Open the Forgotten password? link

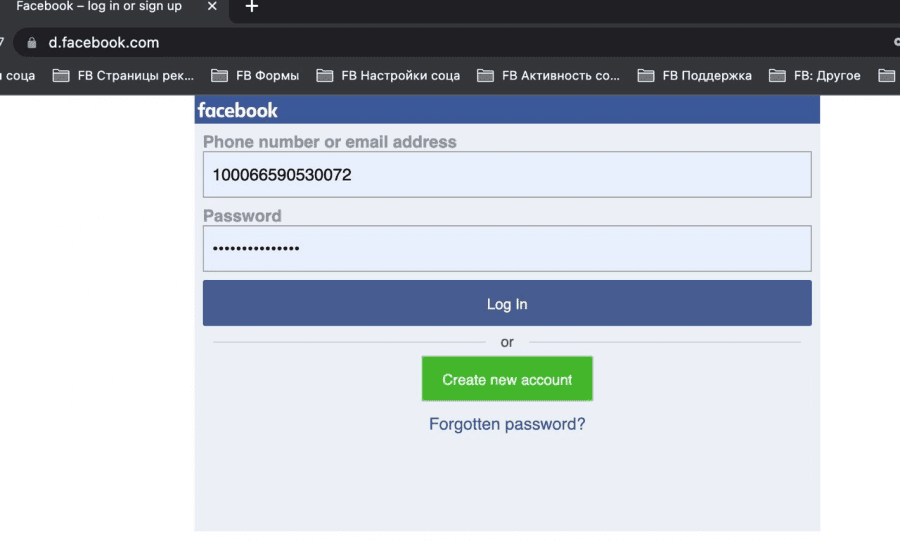coord(507,424)
